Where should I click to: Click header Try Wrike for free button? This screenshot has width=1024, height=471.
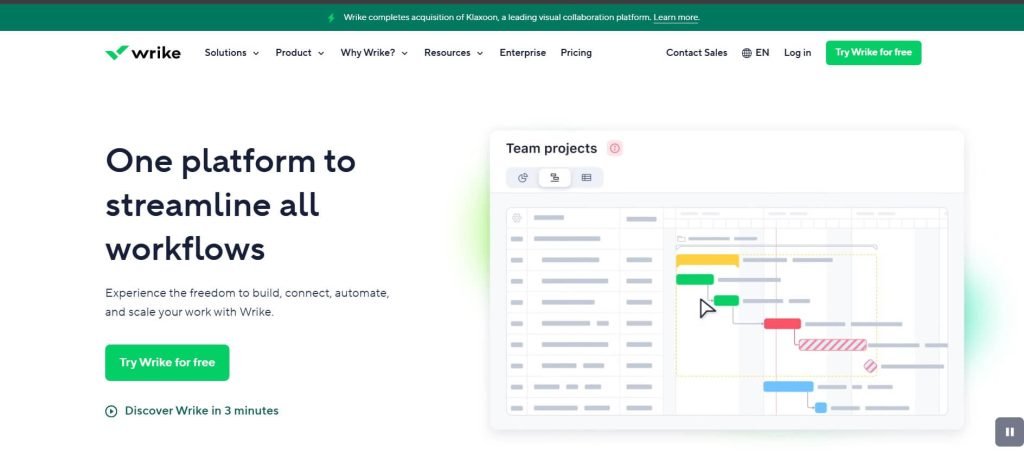[873, 53]
